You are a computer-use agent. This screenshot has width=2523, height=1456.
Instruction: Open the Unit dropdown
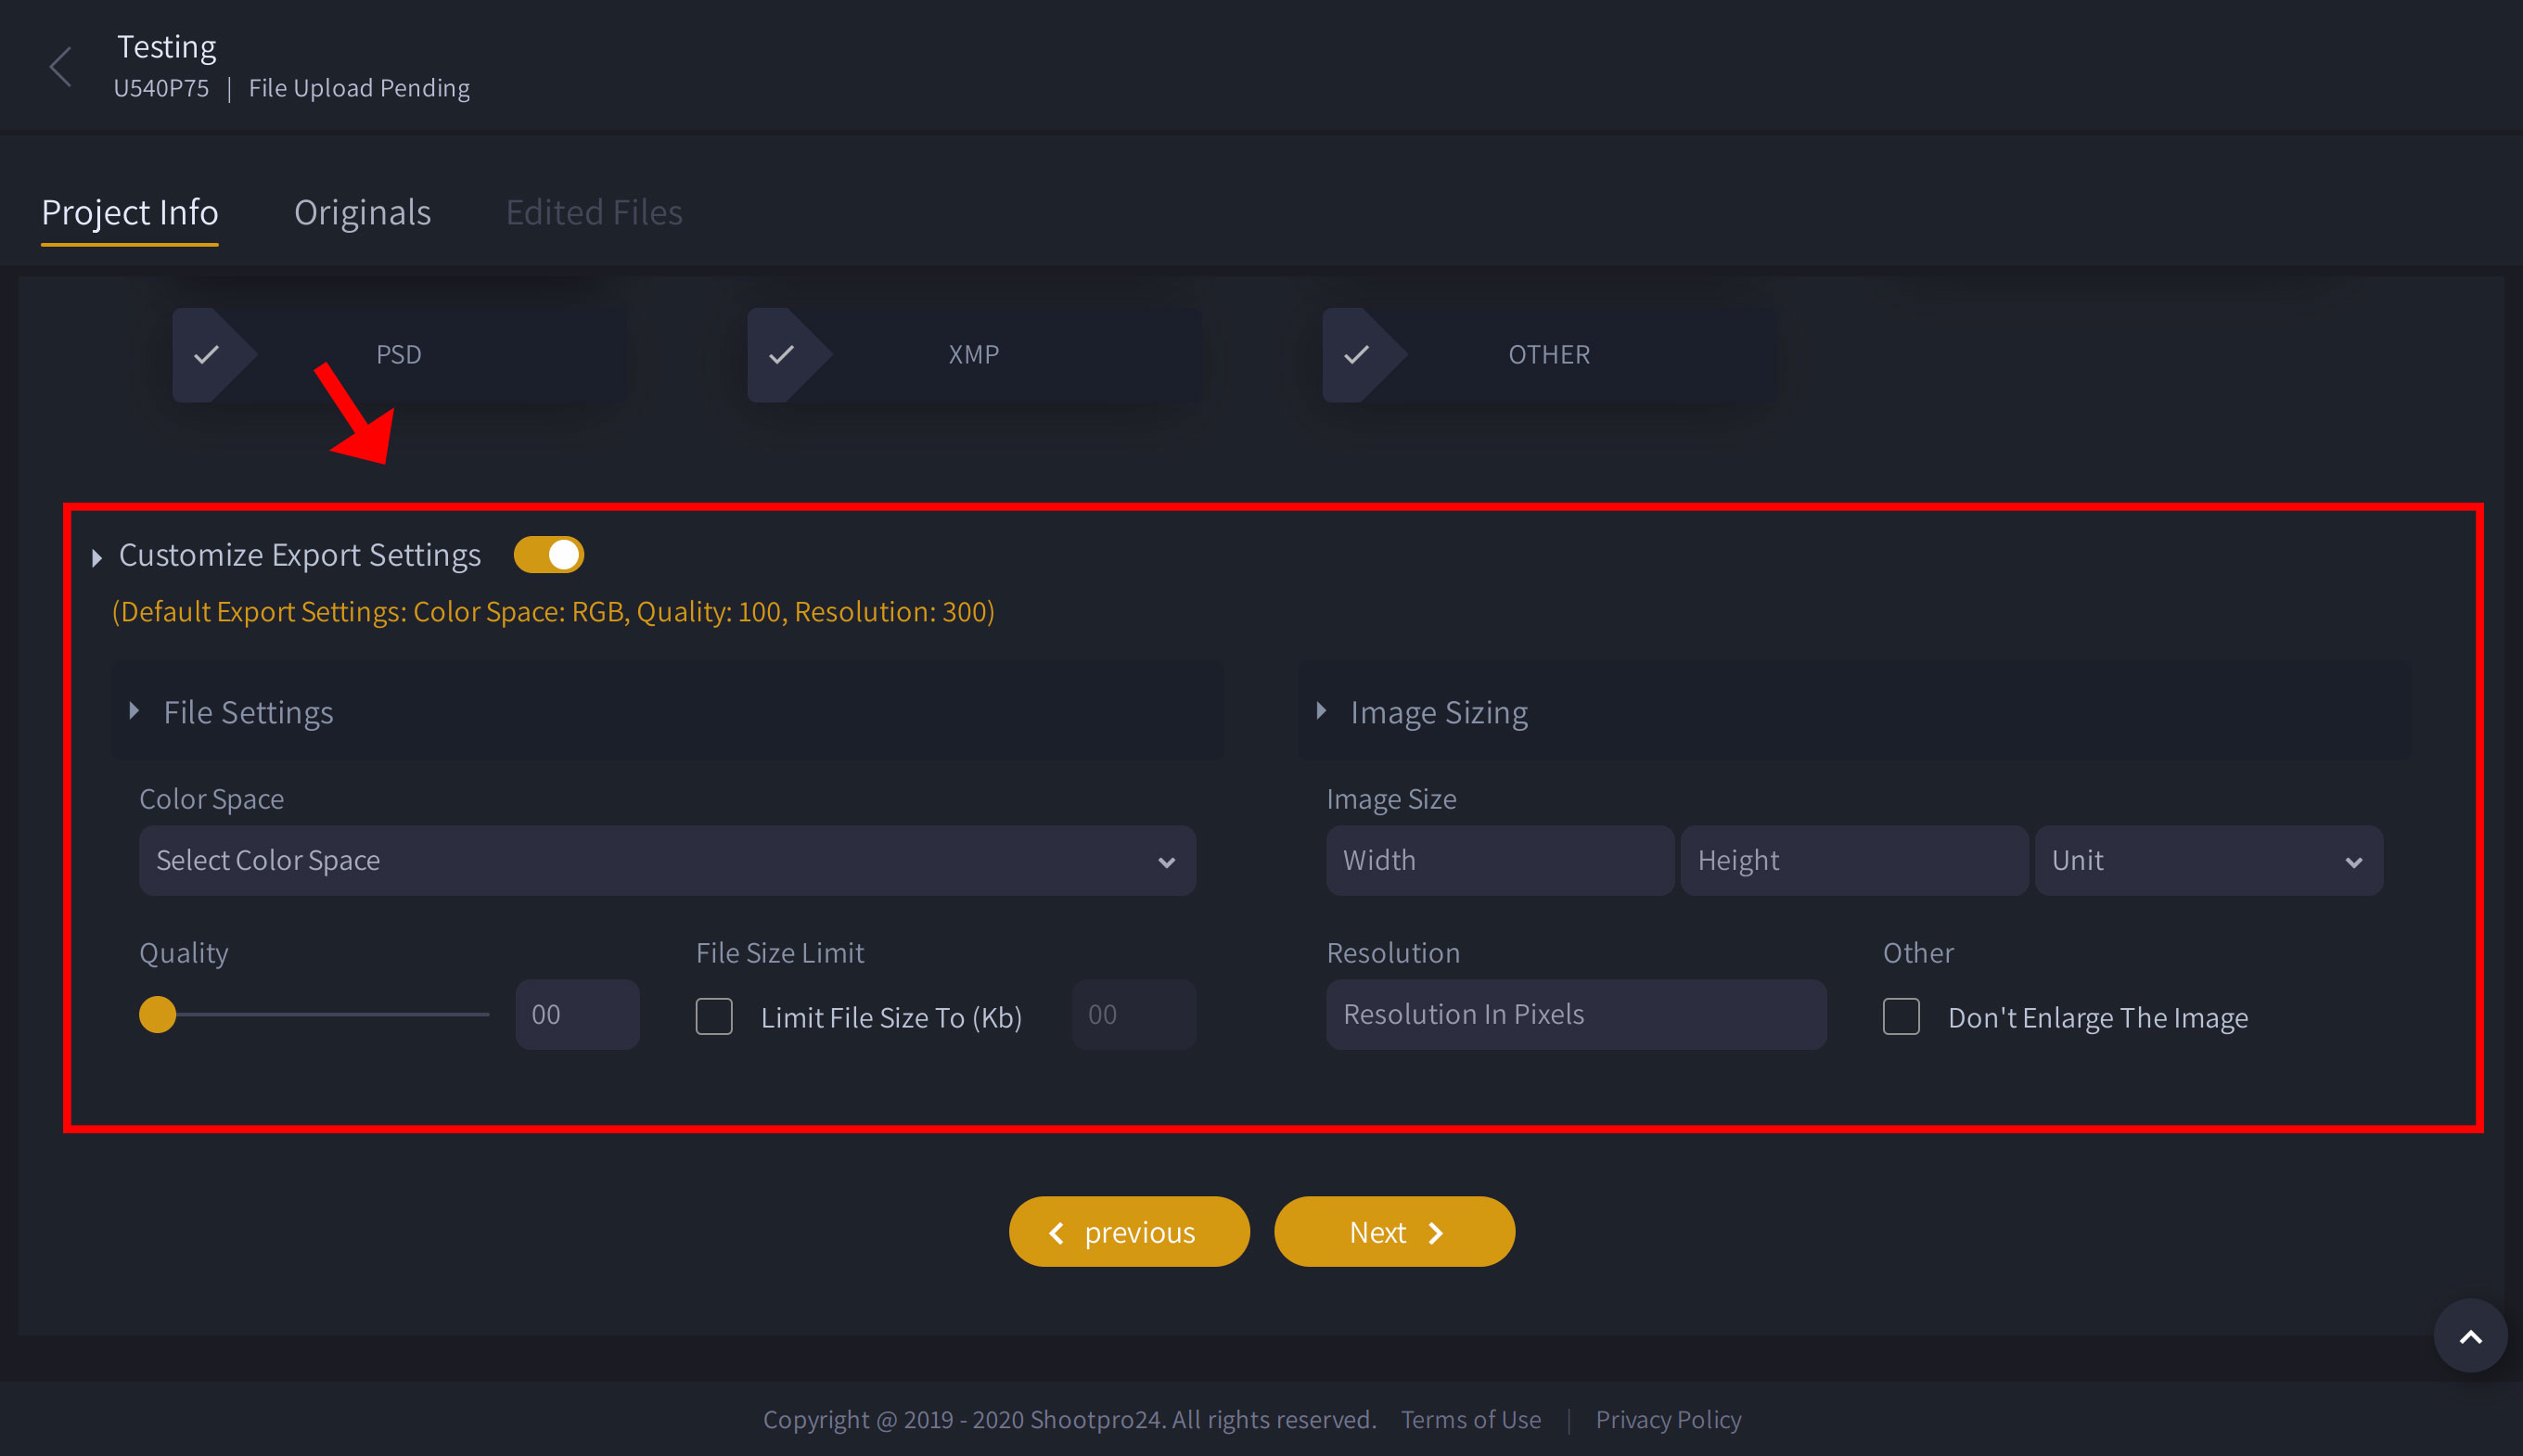(2207, 860)
